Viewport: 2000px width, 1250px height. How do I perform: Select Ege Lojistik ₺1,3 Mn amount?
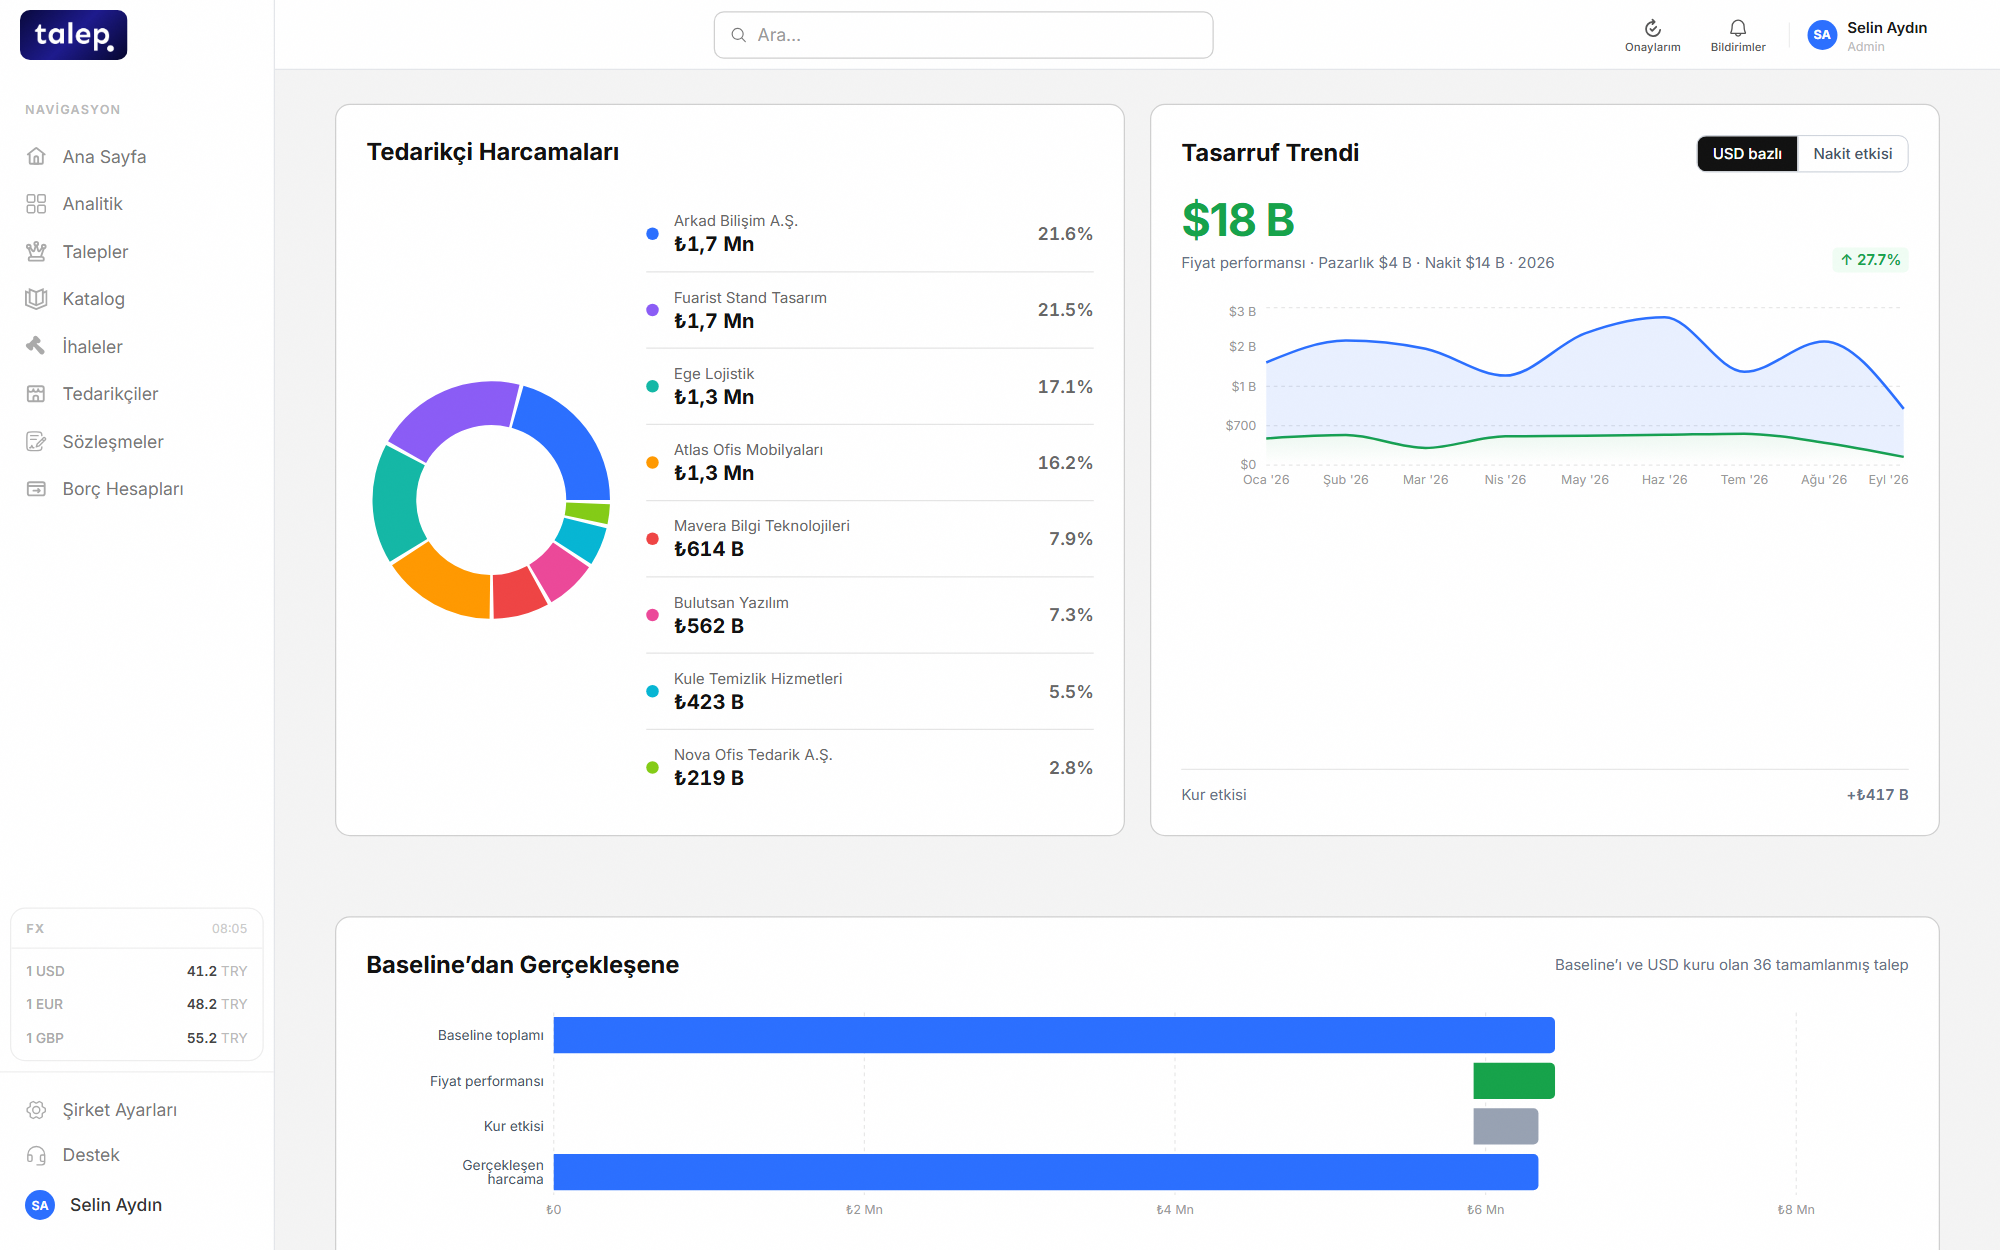tap(714, 397)
